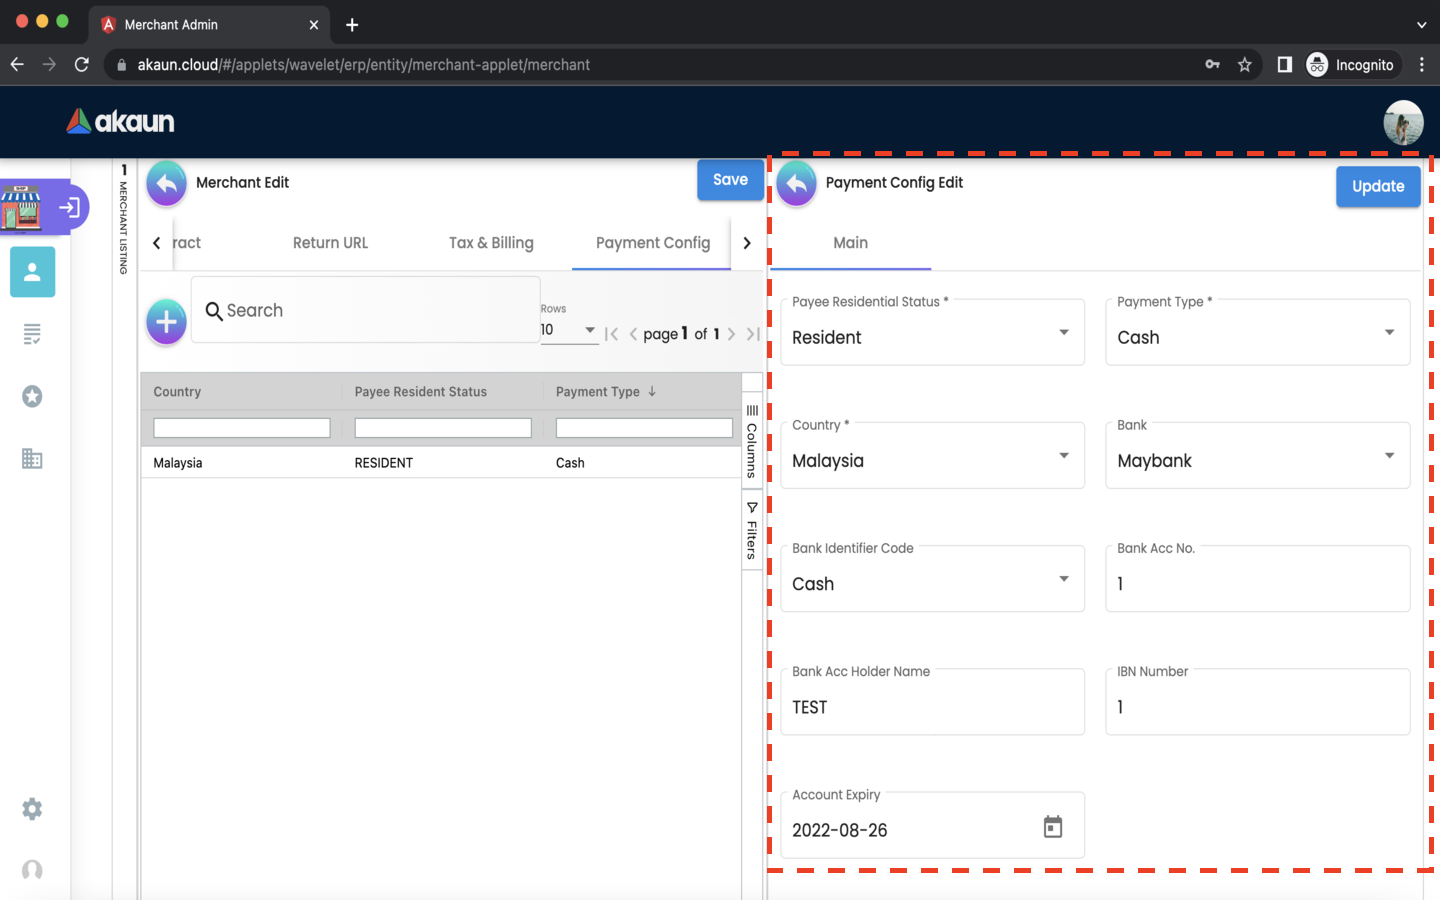
Task: Click the purple plus add button
Action: [167, 322]
